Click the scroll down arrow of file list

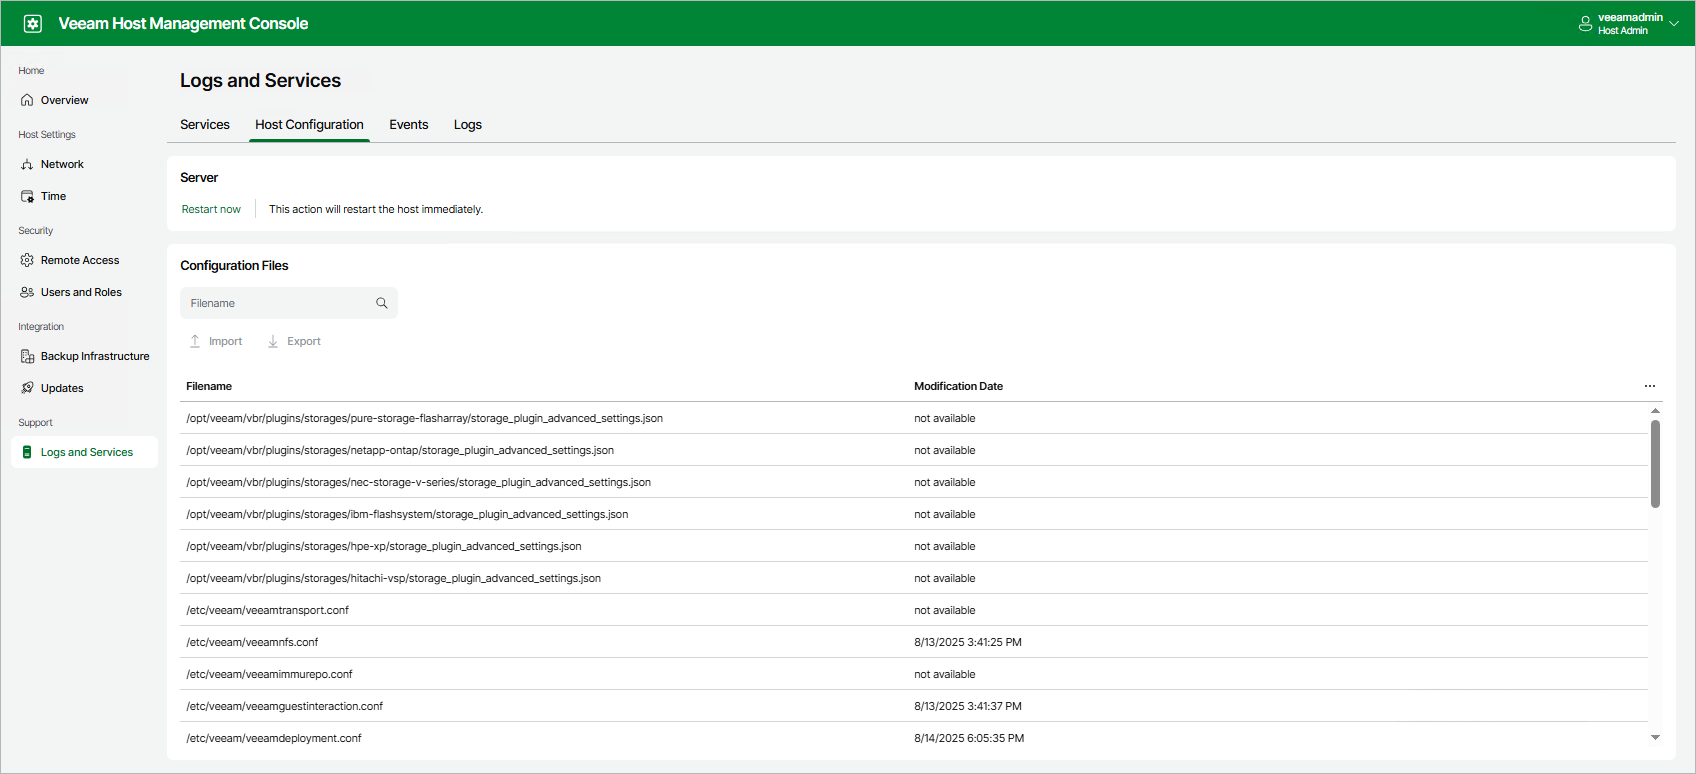tap(1655, 738)
